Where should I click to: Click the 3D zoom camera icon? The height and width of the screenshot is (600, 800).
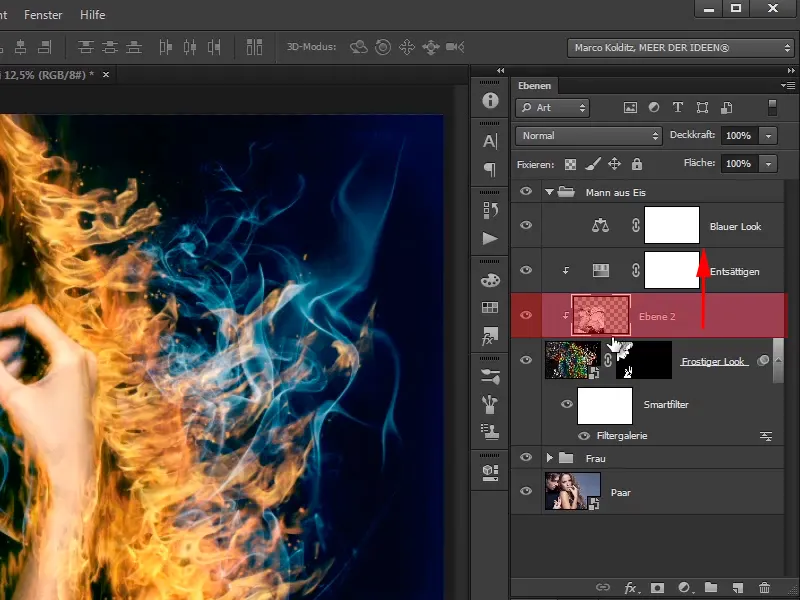pyautogui.click(x=455, y=47)
